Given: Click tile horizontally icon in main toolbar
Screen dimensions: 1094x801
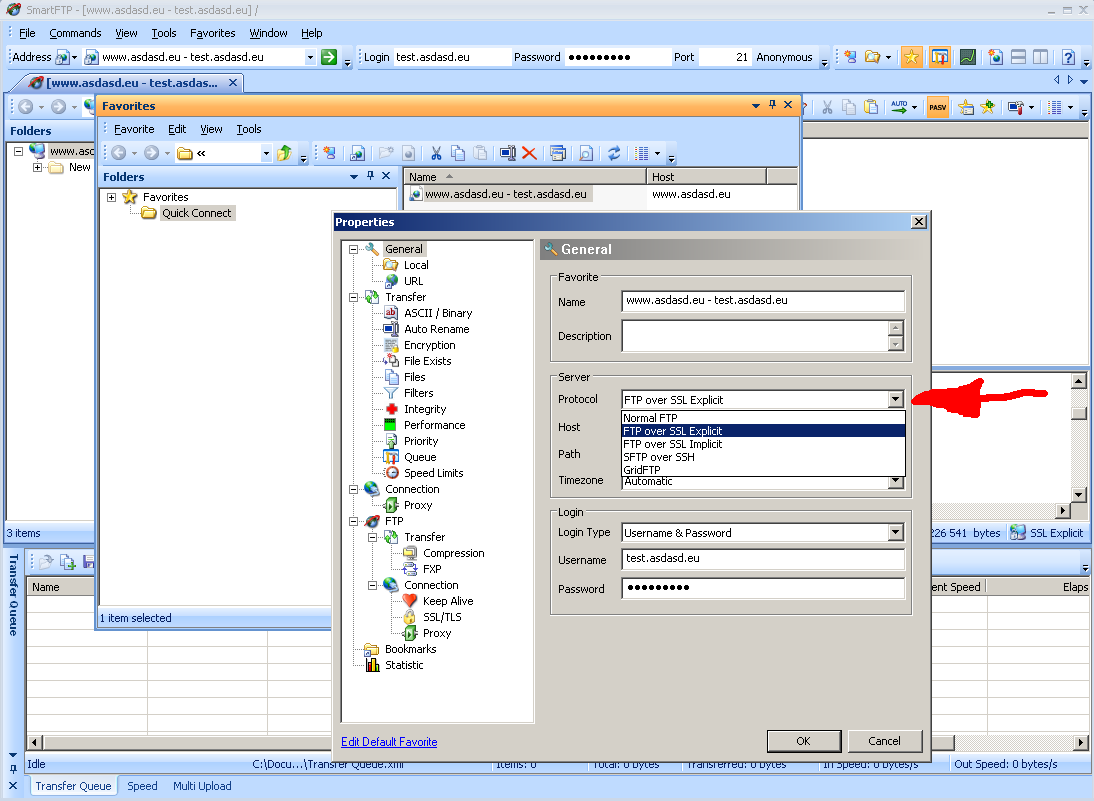Looking at the screenshot, I should 1019,57.
